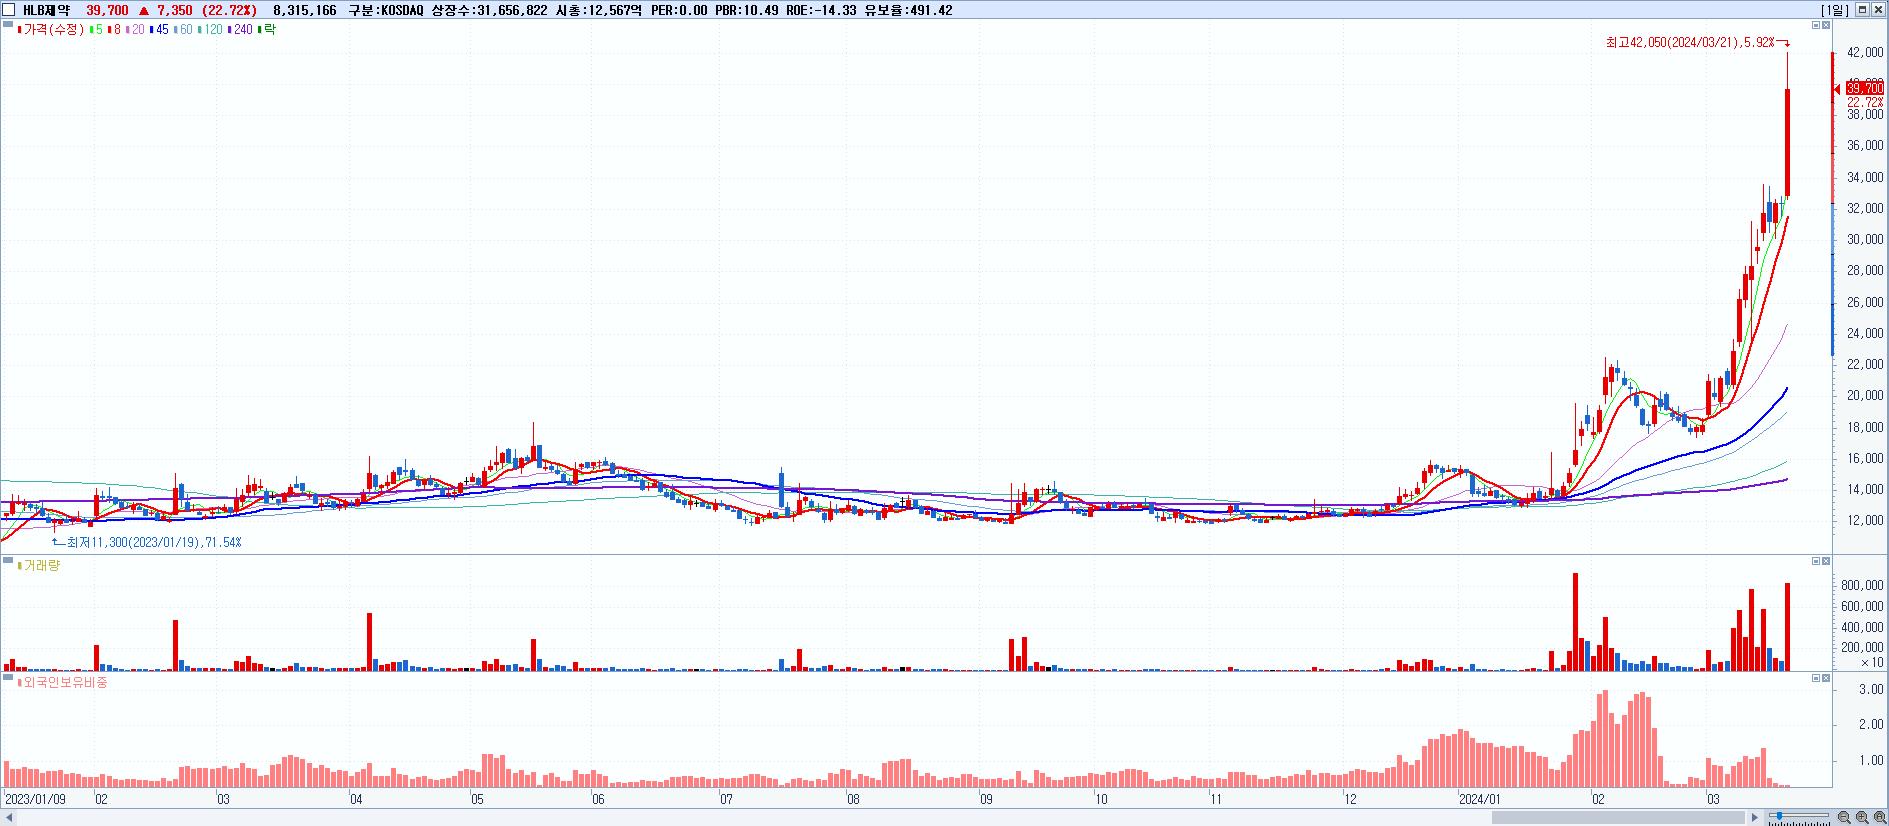The height and width of the screenshot is (826, 1889).
Task: Select the 5-day moving average legend
Action: [95, 30]
